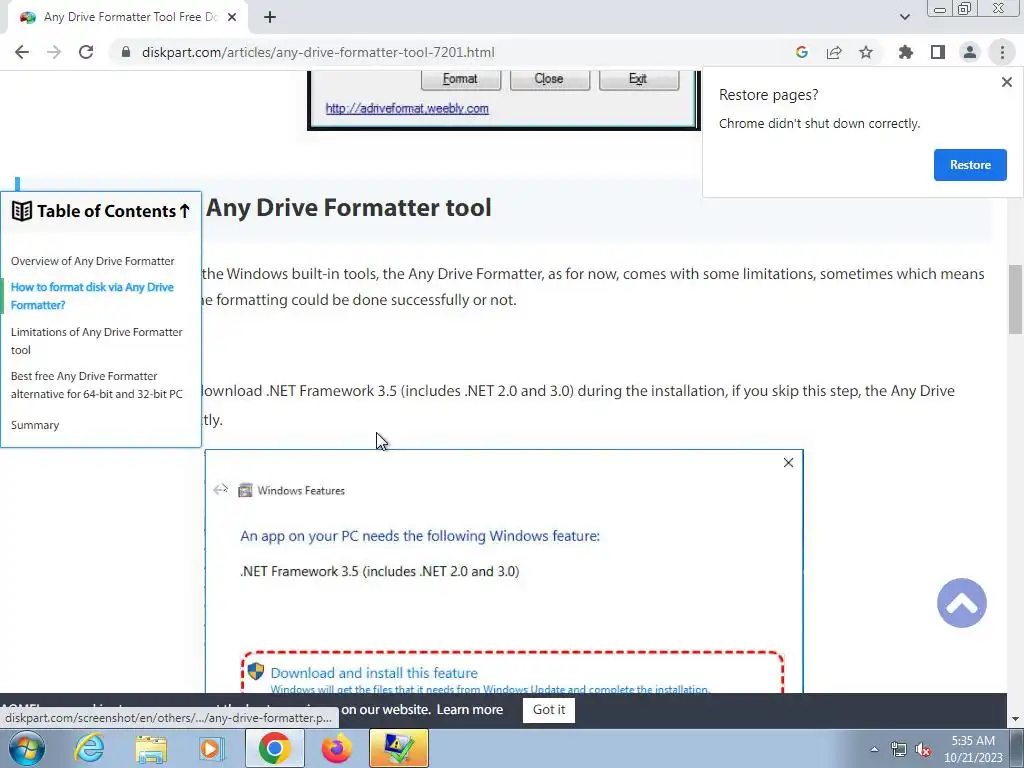View site security lock info

[126, 52]
